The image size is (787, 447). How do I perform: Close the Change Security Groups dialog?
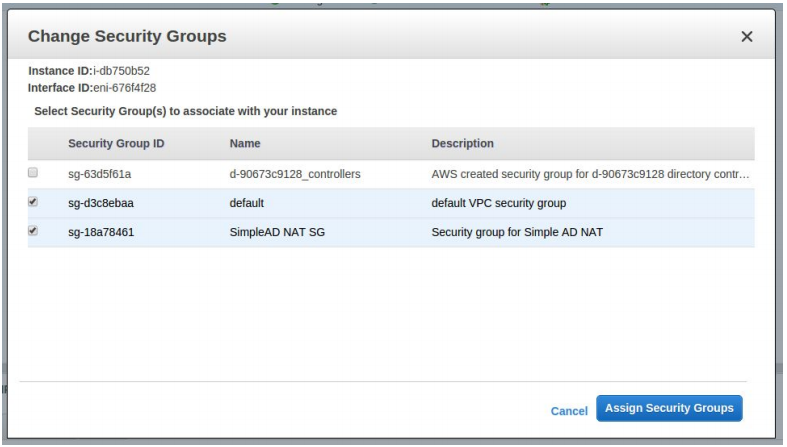pos(746,36)
